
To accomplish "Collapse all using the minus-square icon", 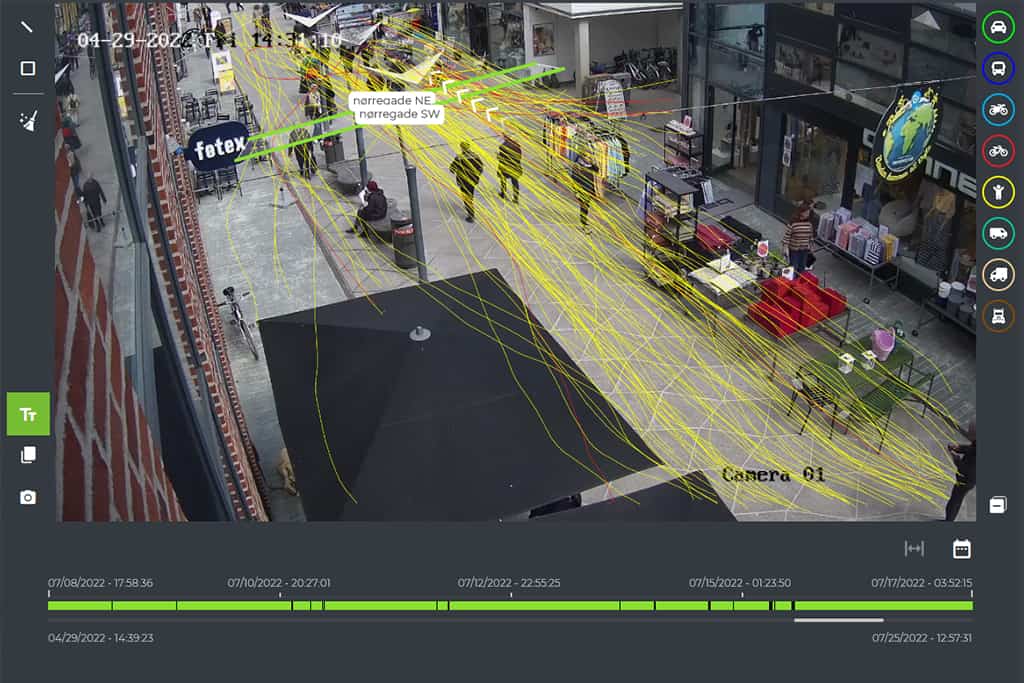I will click(997, 505).
